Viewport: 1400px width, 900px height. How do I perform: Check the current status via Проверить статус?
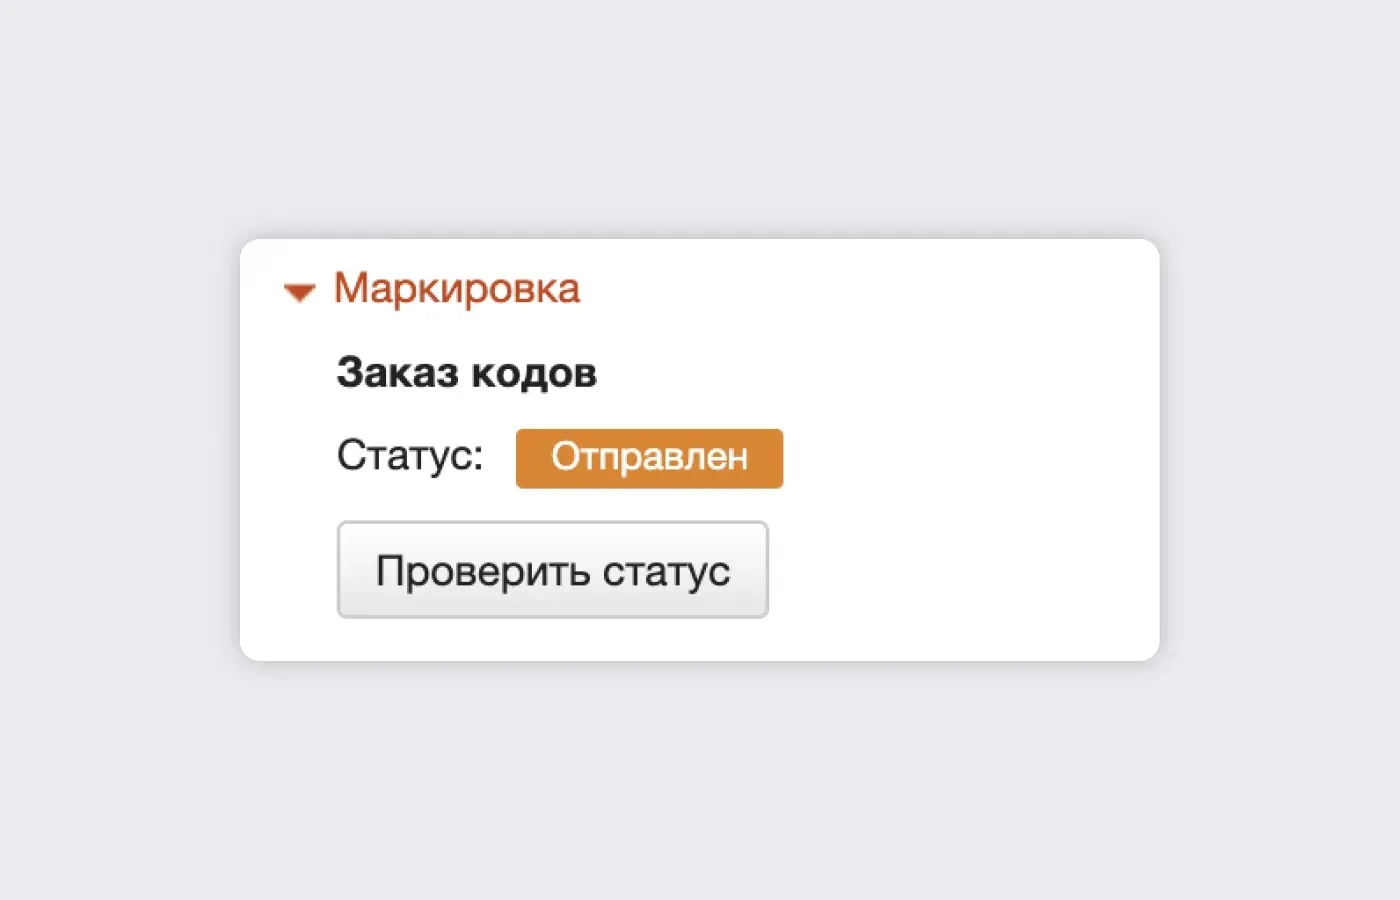click(552, 569)
